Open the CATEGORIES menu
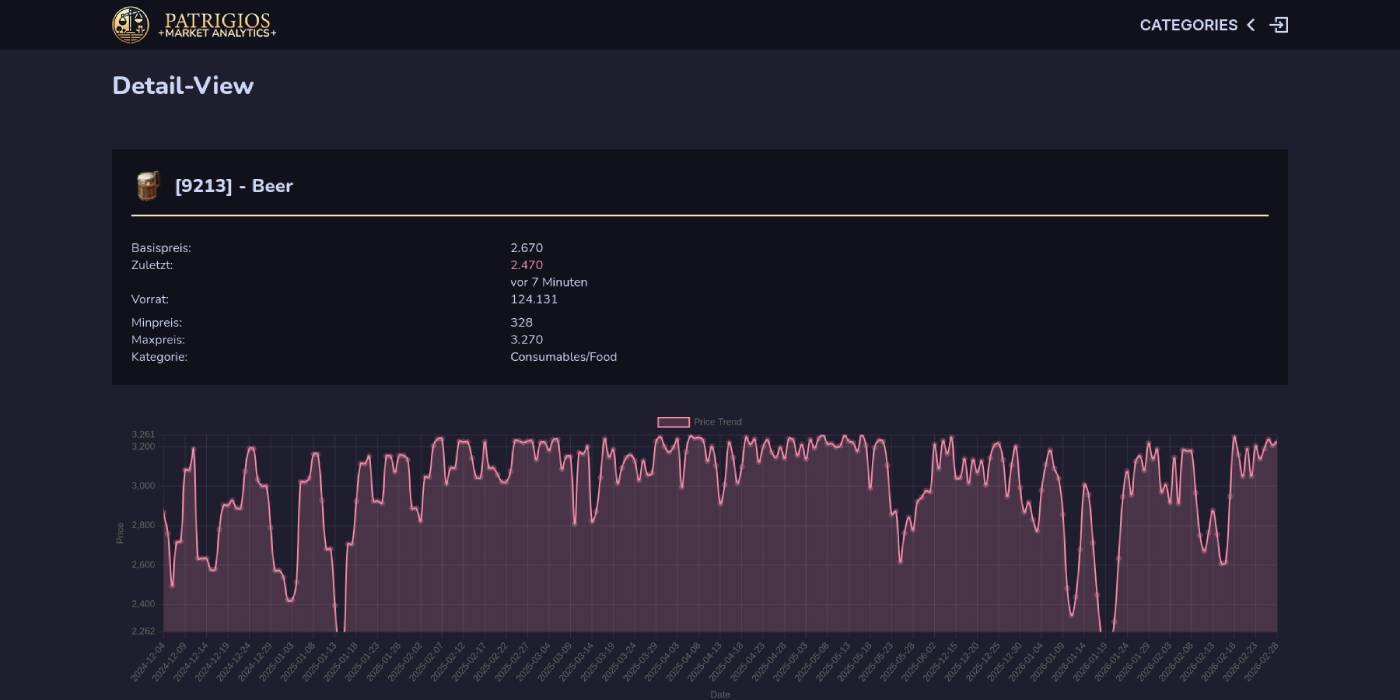Viewport: 1400px width, 700px height. click(1190, 24)
